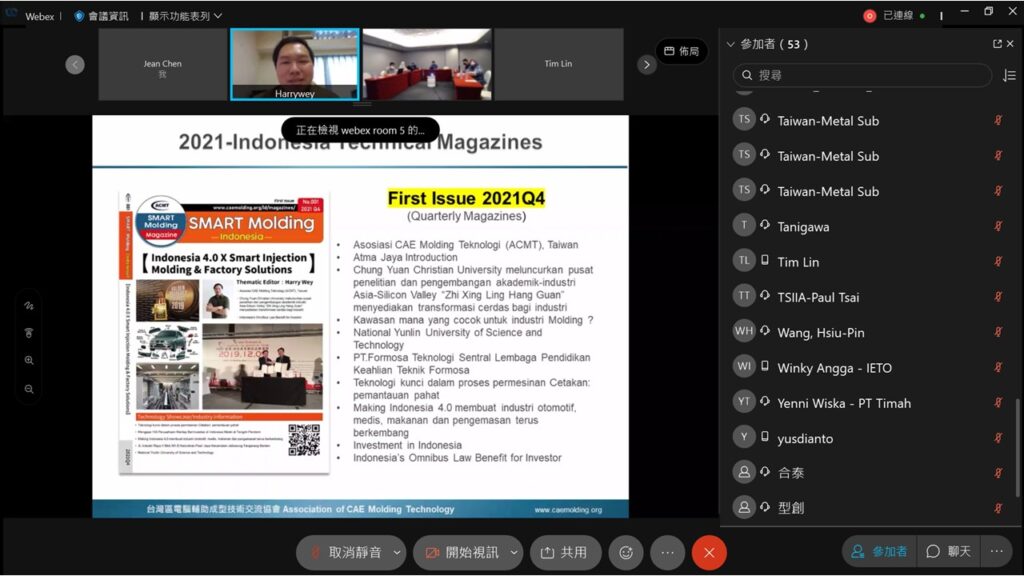Image resolution: width=1024 pixels, height=576 pixels.
Task: Click muted mic icon for Yenni Wiska
Action: pos(998,402)
